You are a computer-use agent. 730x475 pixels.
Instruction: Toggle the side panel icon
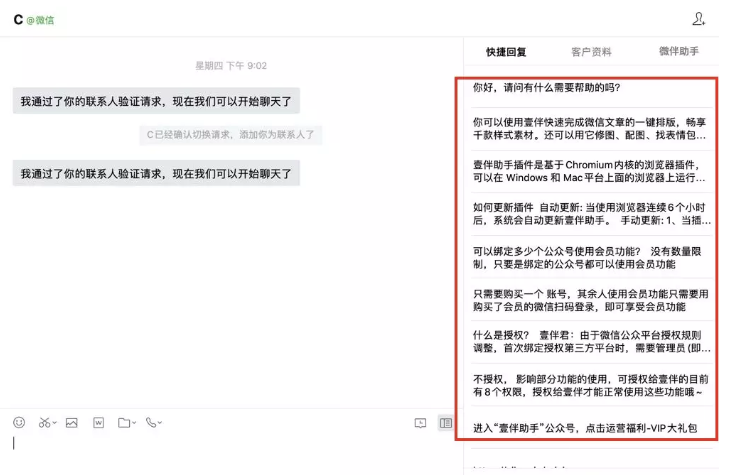pos(446,423)
